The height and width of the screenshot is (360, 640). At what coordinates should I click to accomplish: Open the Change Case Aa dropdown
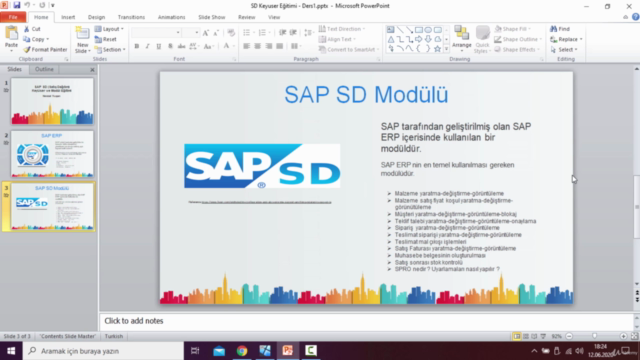point(209,46)
